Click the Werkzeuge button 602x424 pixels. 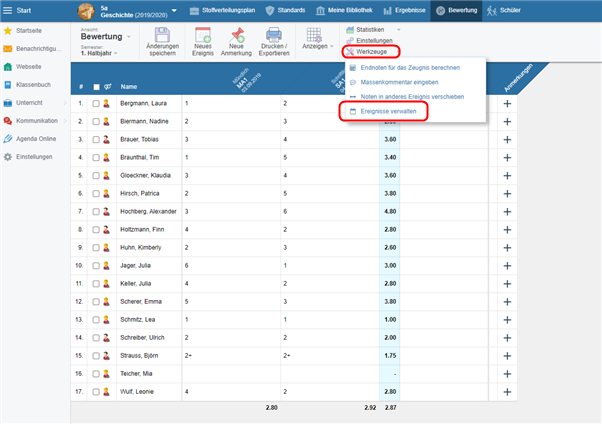pos(370,51)
